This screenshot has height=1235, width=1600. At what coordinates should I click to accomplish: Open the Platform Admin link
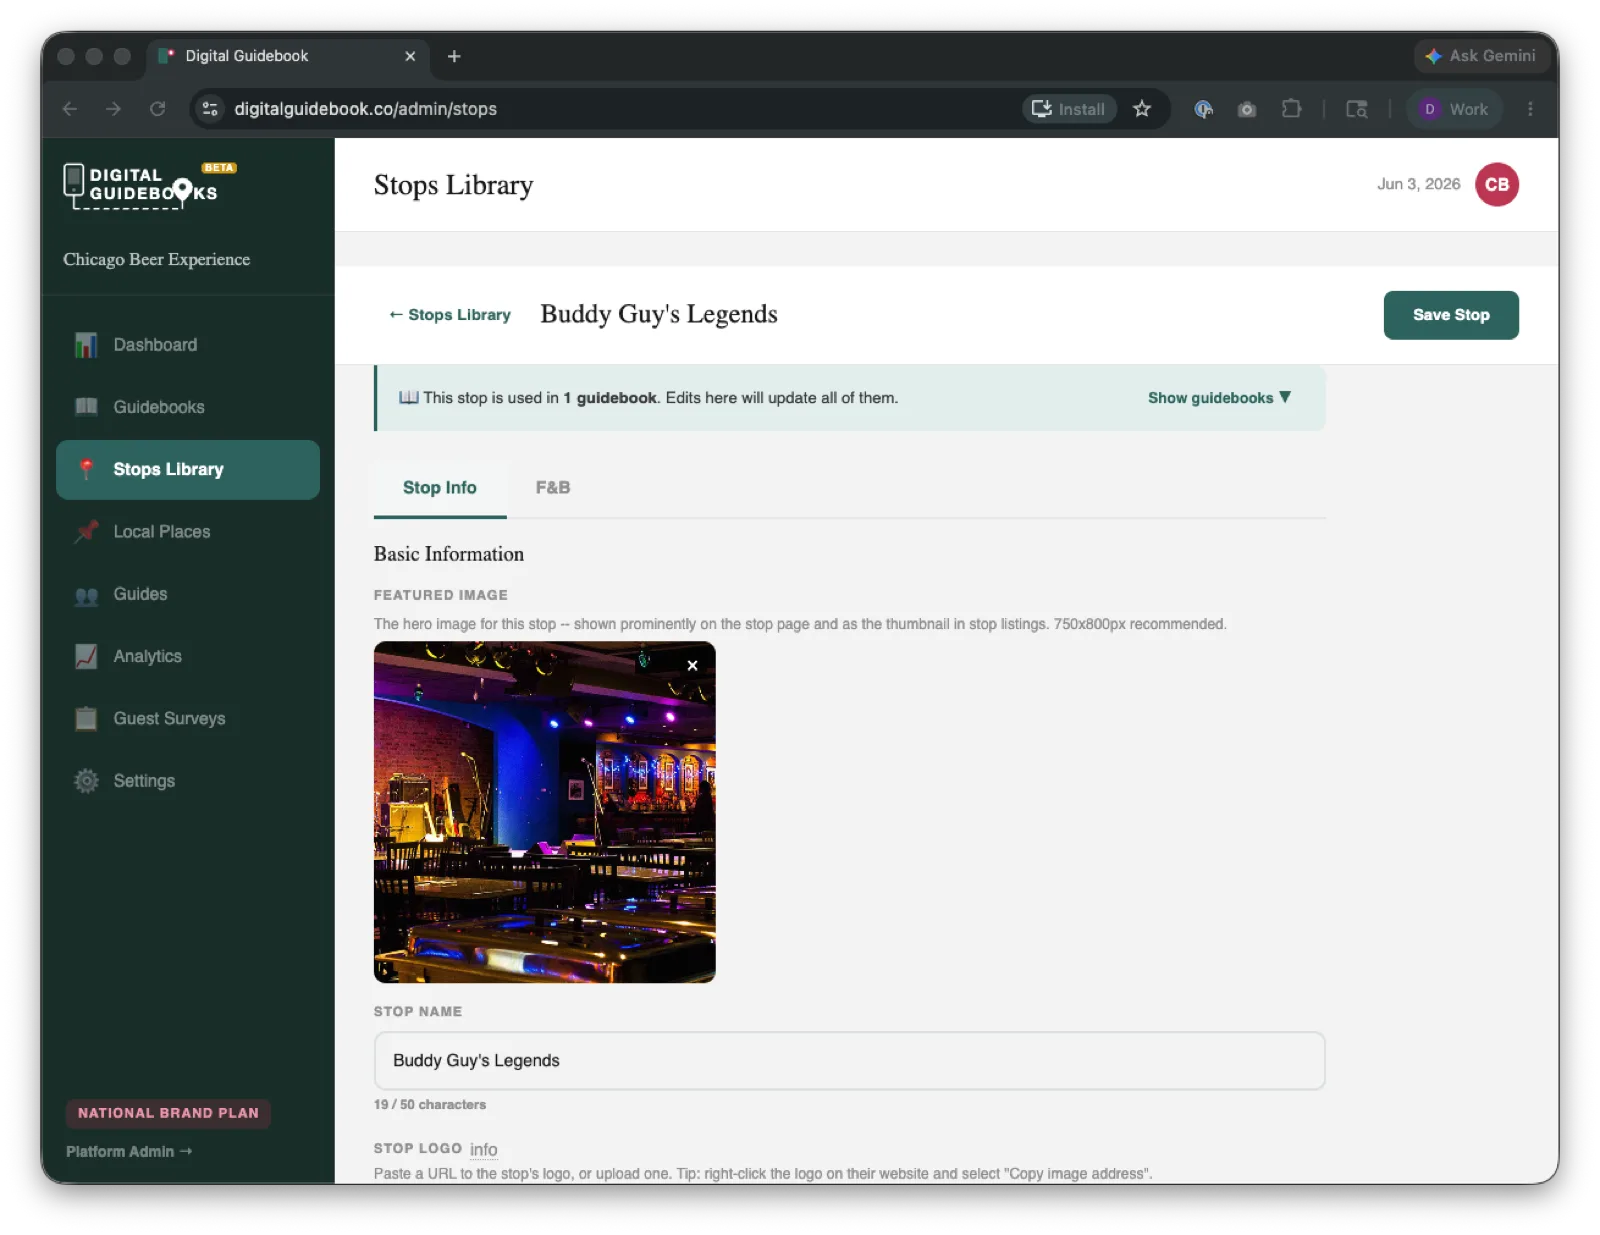pos(129,1152)
